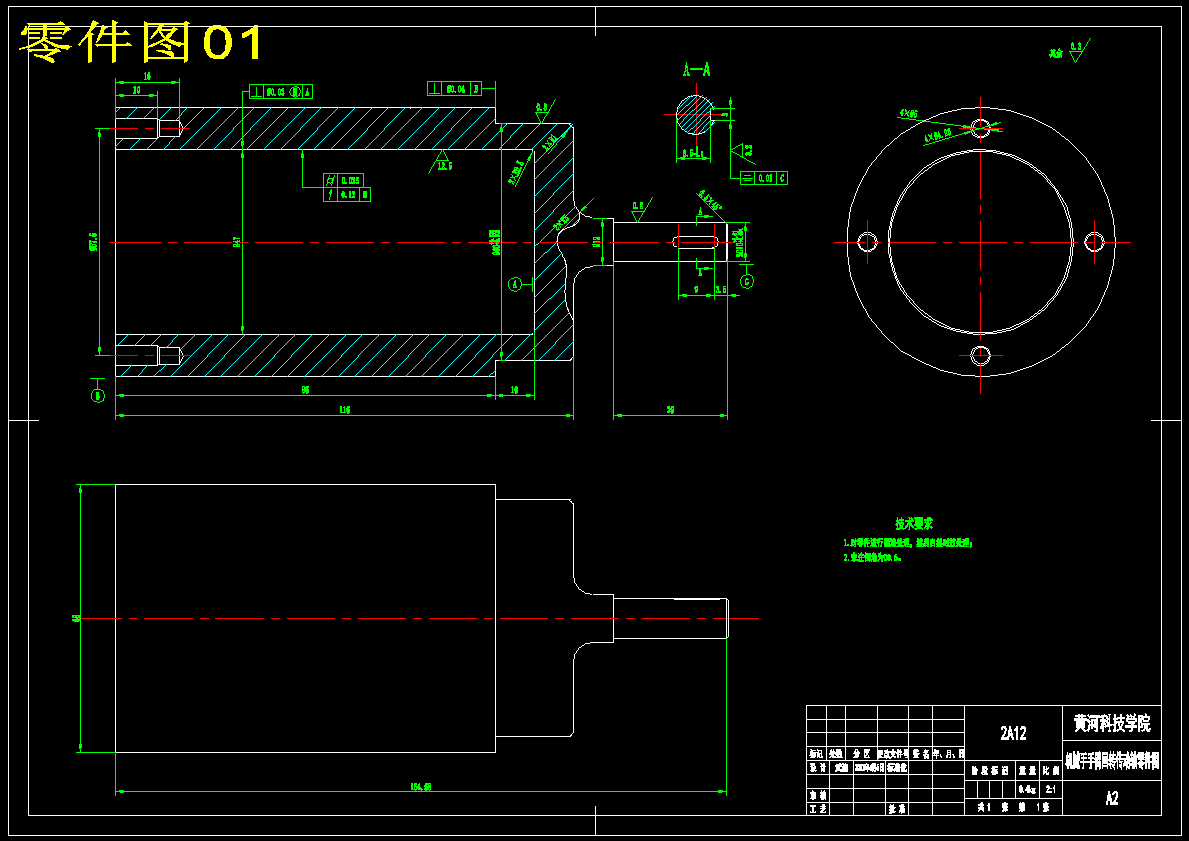Select the A—A section view label

pyautogui.click(x=696, y=71)
